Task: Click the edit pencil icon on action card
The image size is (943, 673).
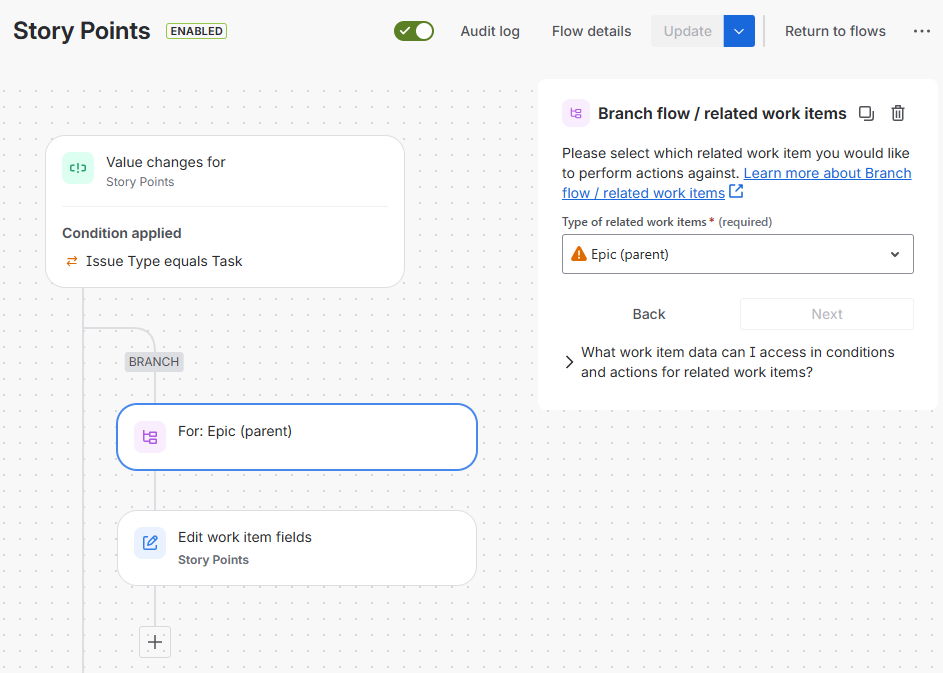Action: 150,543
